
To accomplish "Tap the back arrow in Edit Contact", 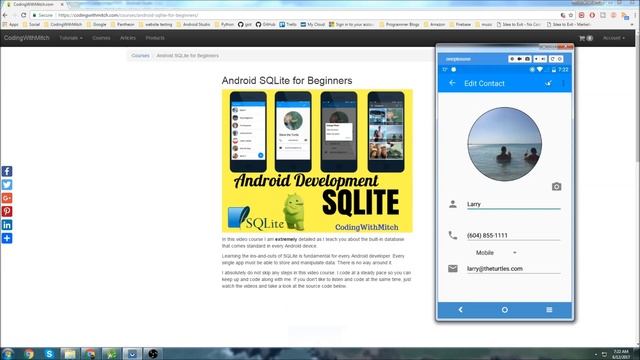I will [x=452, y=83].
